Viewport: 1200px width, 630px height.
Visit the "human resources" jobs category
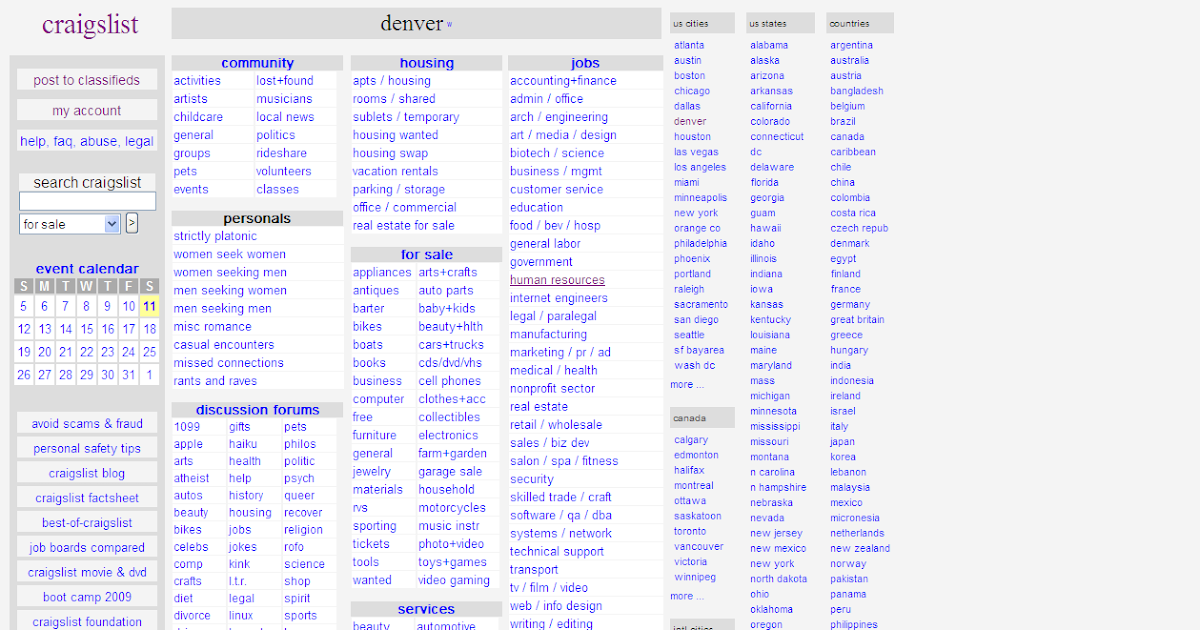tap(556, 279)
